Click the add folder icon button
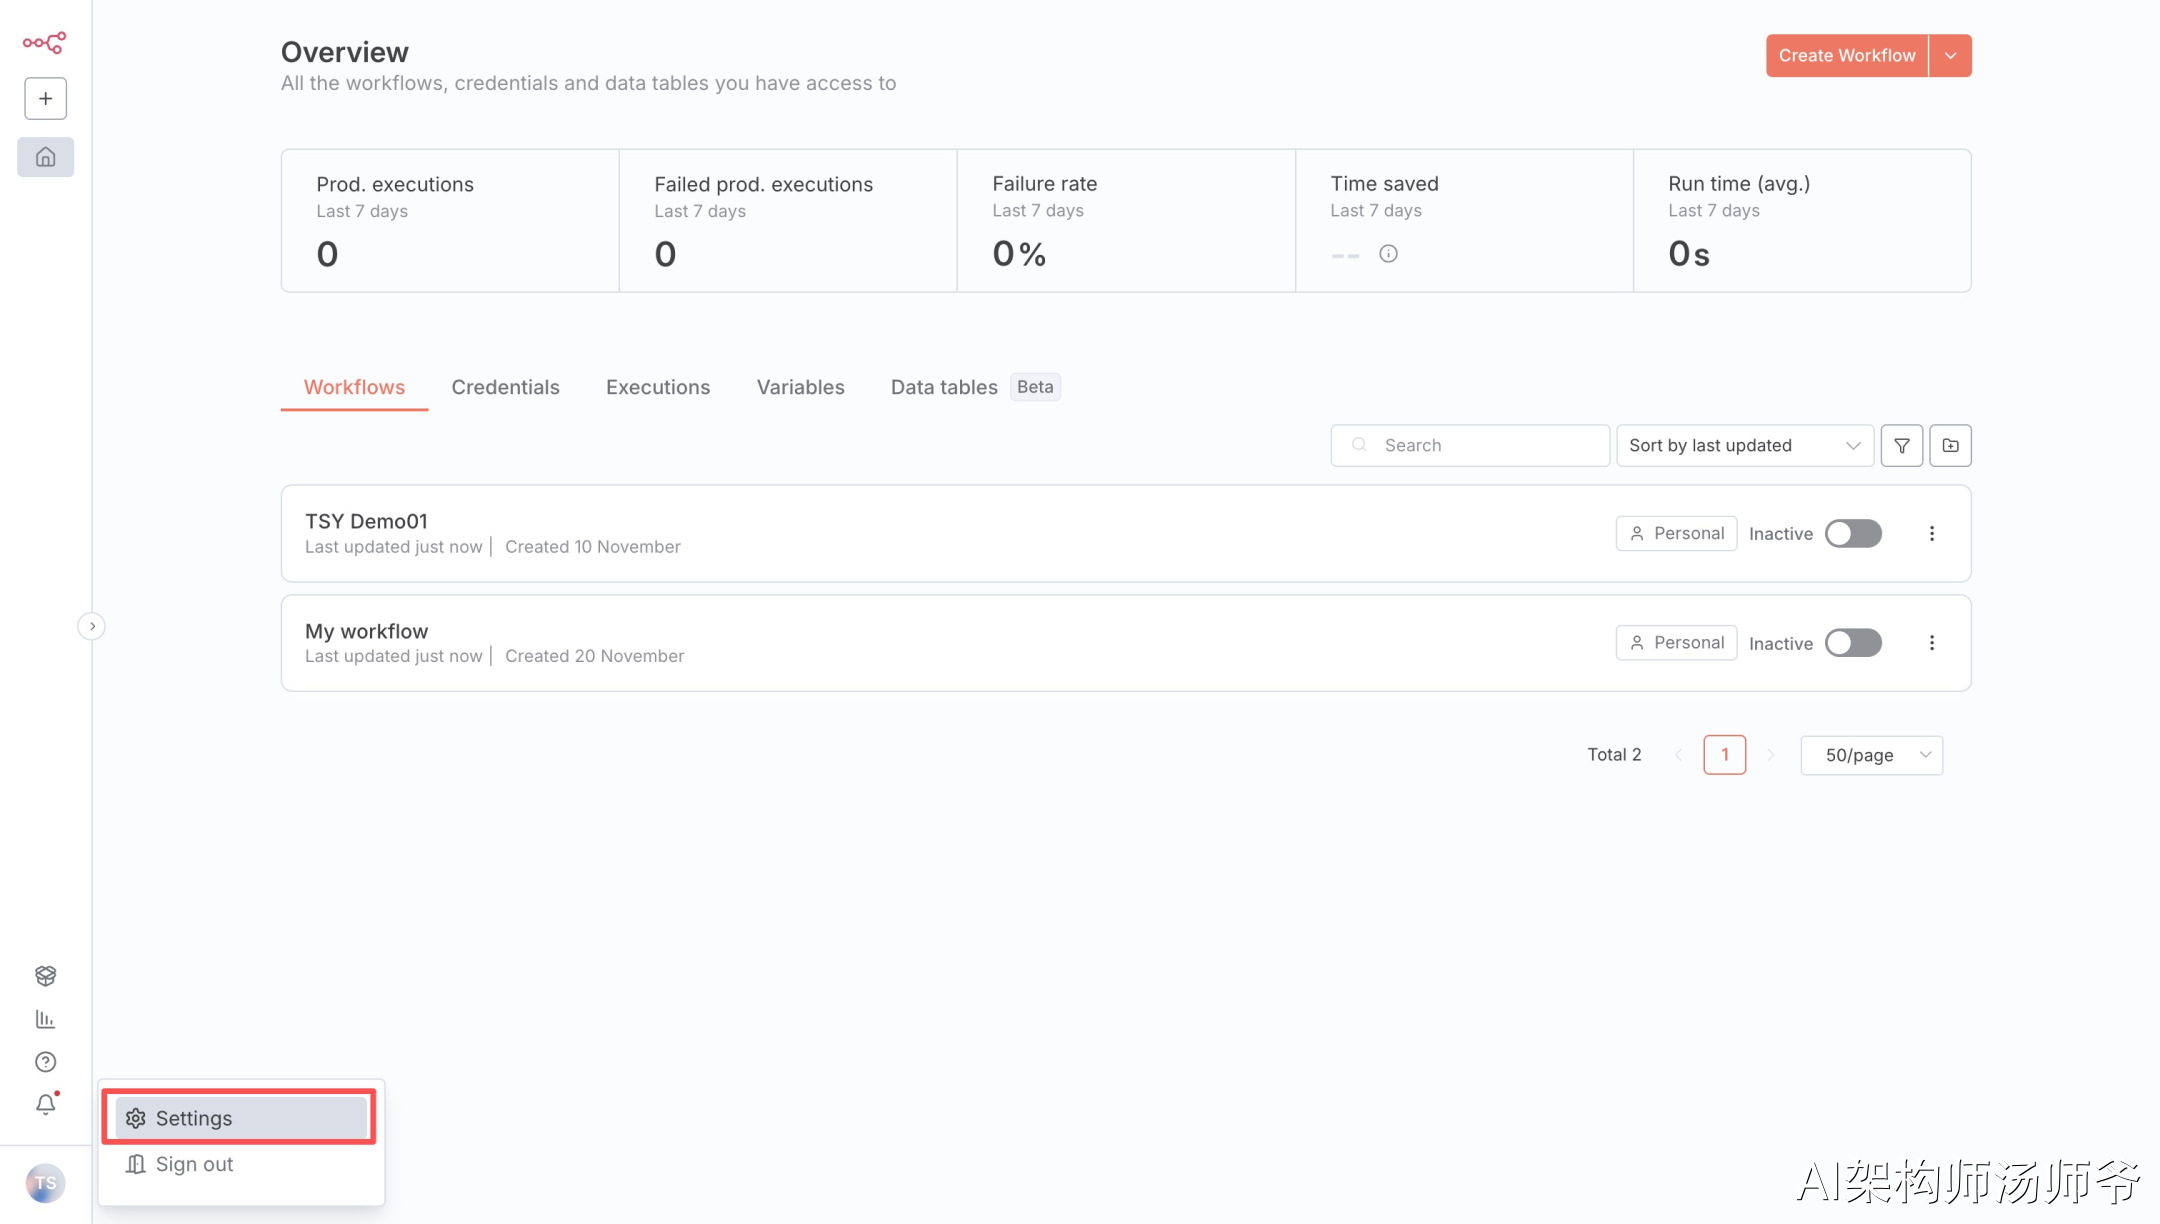Viewport: 2160px width, 1224px height. point(1950,445)
